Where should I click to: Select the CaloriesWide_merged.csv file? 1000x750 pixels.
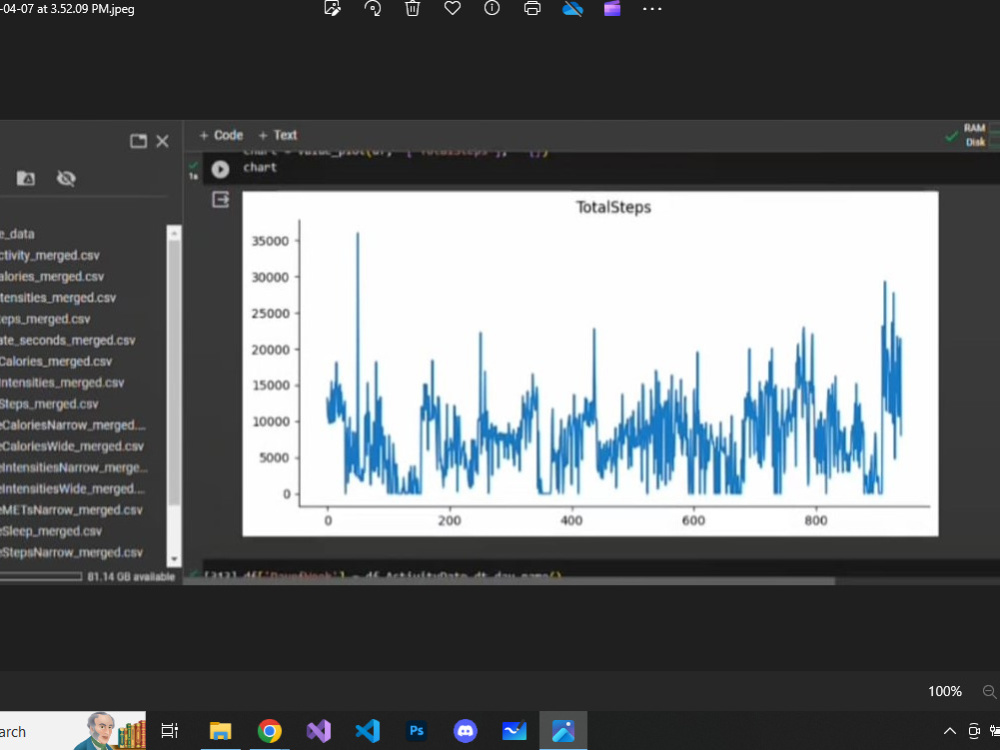tap(72, 446)
